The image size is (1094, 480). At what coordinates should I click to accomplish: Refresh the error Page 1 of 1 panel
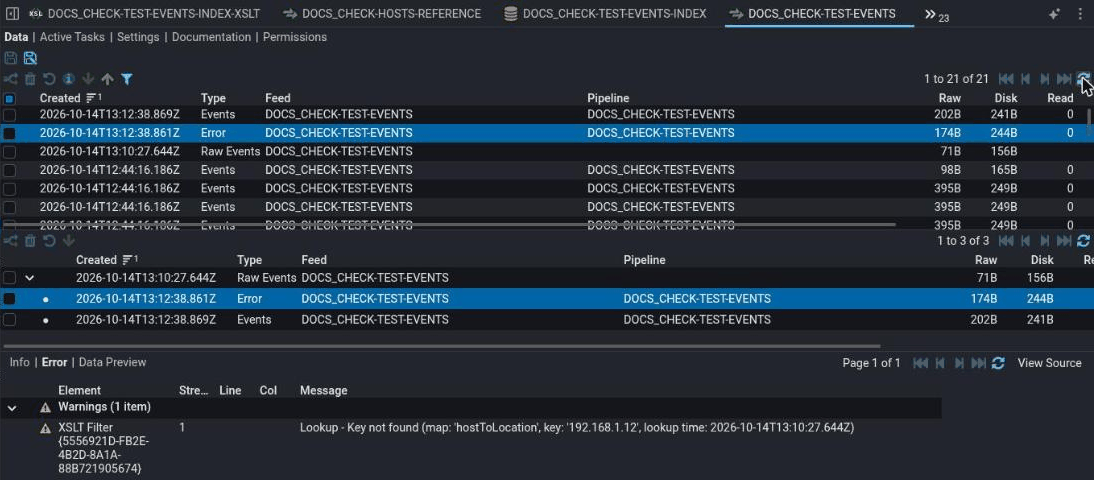click(998, 363)
